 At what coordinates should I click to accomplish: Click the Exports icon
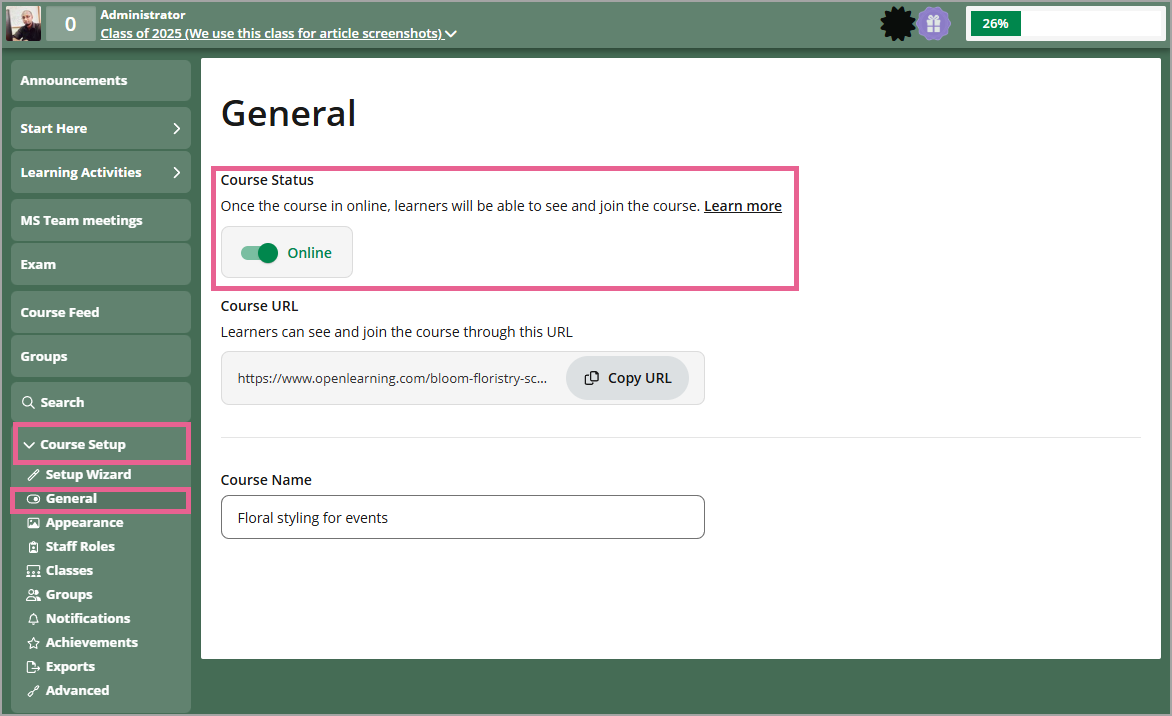tap(33, 667)
